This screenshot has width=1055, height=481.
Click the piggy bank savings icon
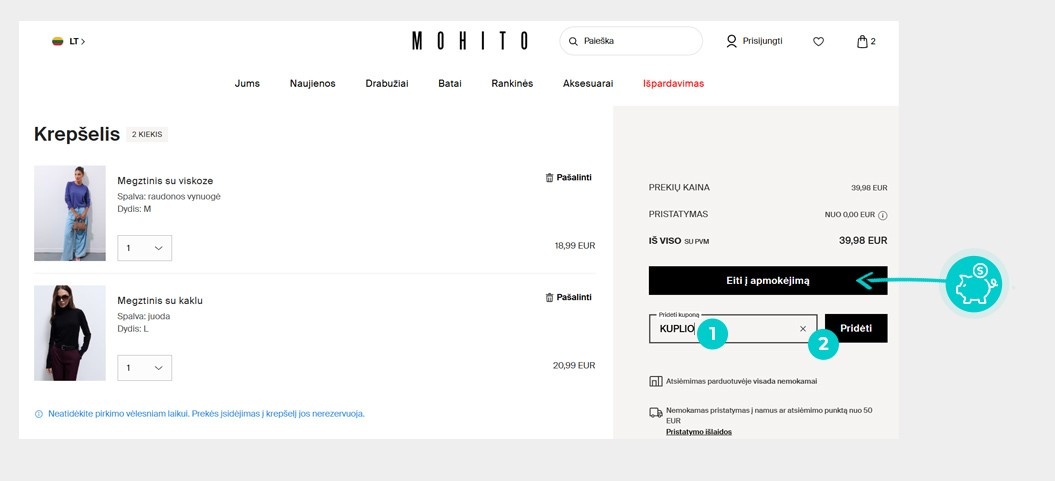tap(975, 284)
